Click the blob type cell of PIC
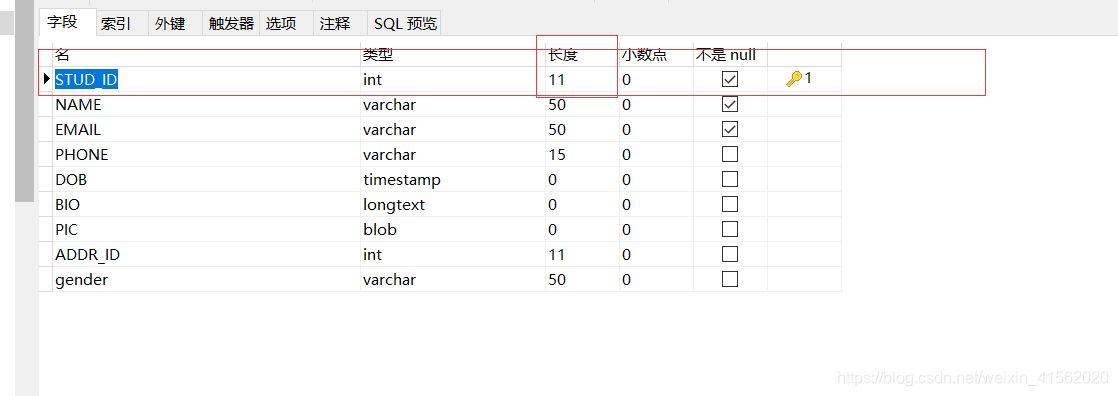Screen dimensions: 1118x396 [x=453, y=230]
